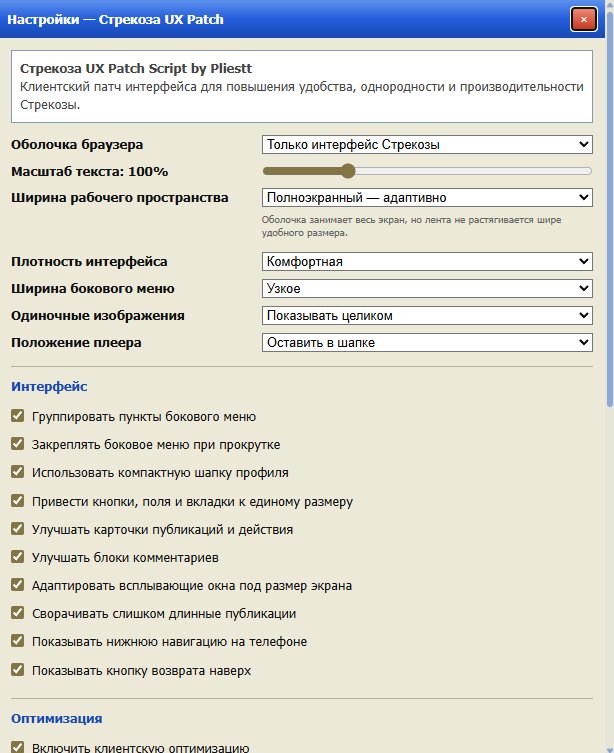Screen dimensions: 614x753
Task: Toggle Использовать компактную шапку профиля checkbox
Action: click(18, 472)
